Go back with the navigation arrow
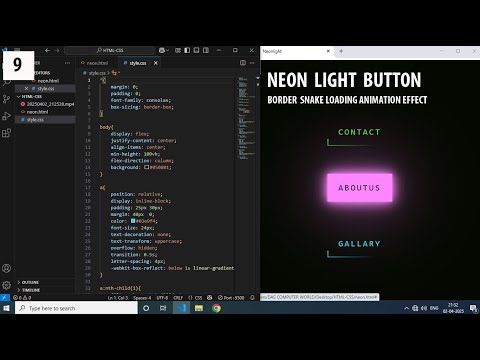 tap(47, 50)
